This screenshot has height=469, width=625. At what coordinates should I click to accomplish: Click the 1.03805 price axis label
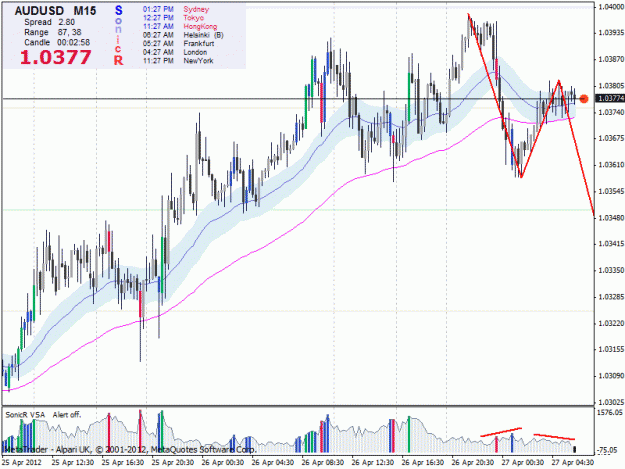pyautogui.click(x=611, y=86)
